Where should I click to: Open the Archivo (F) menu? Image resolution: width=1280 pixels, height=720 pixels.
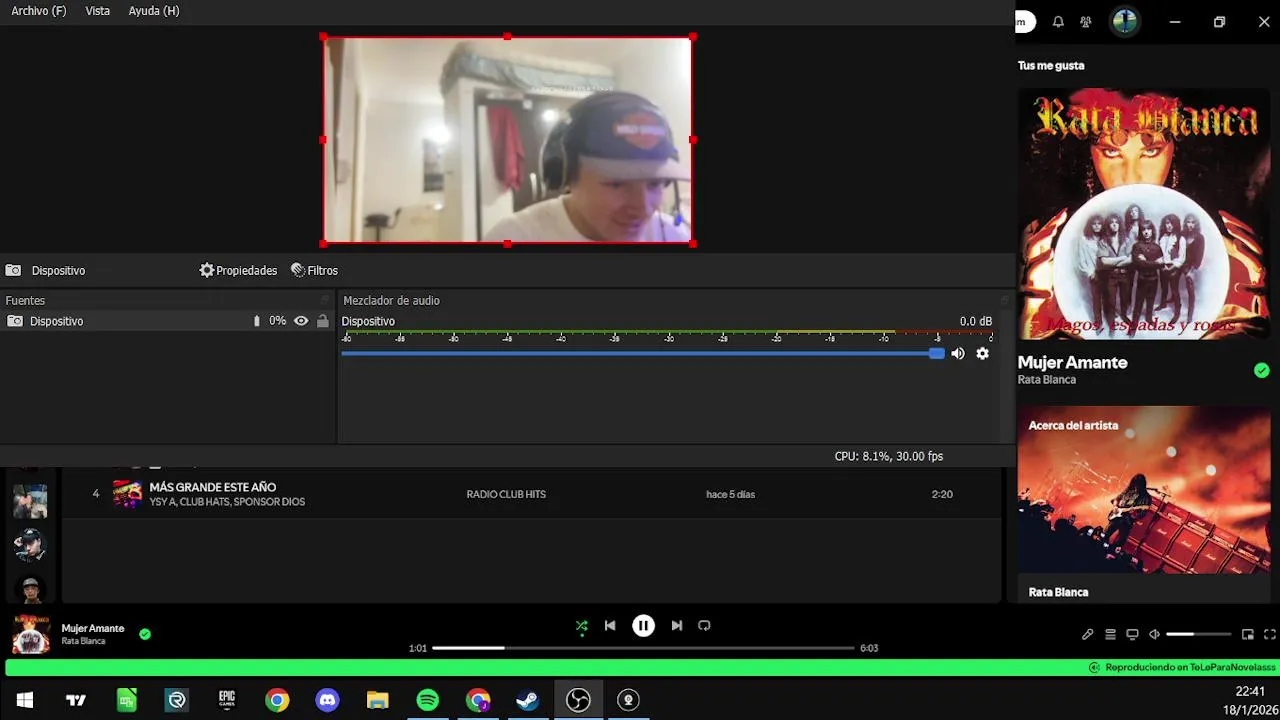(x=39, y=11)
